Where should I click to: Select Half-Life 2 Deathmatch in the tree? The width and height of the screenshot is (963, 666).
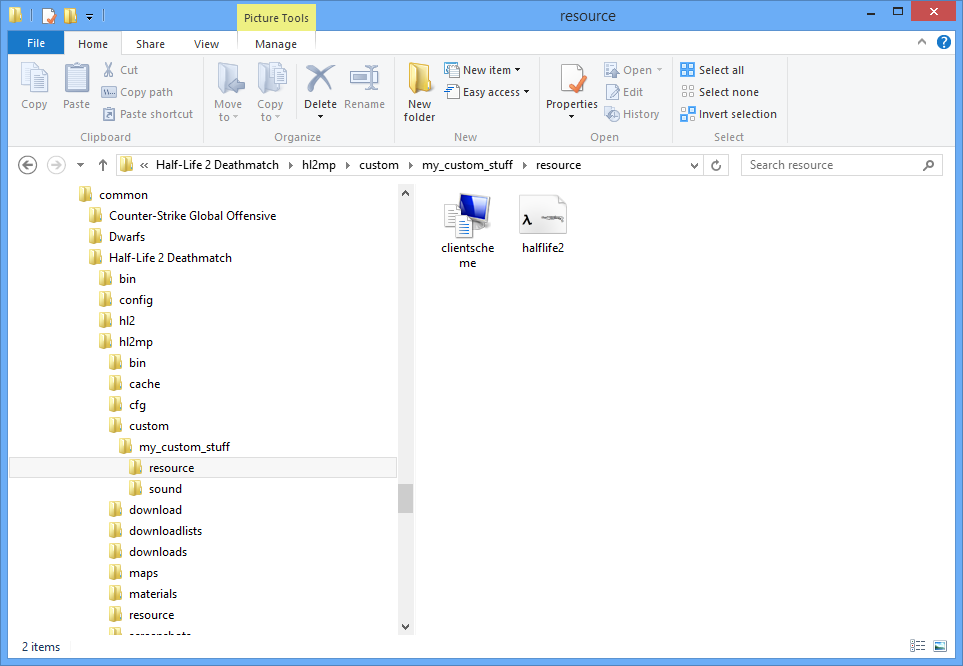pos(161,257)
